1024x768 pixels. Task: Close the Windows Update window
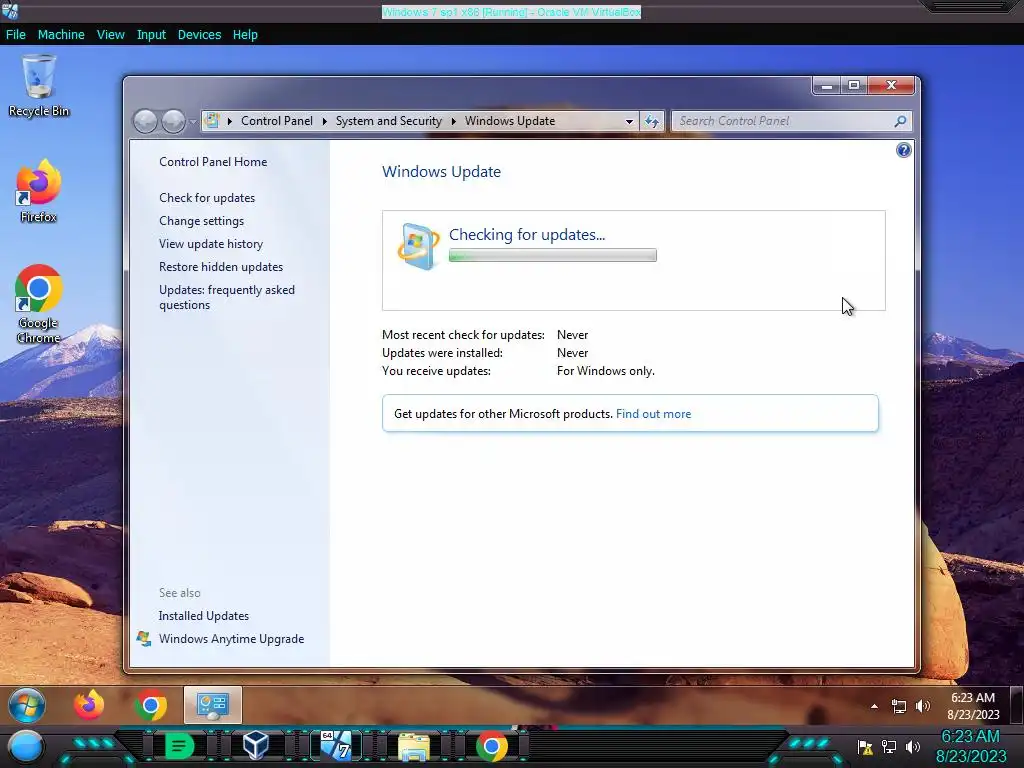pyautogui.click(x=891, y=86)
